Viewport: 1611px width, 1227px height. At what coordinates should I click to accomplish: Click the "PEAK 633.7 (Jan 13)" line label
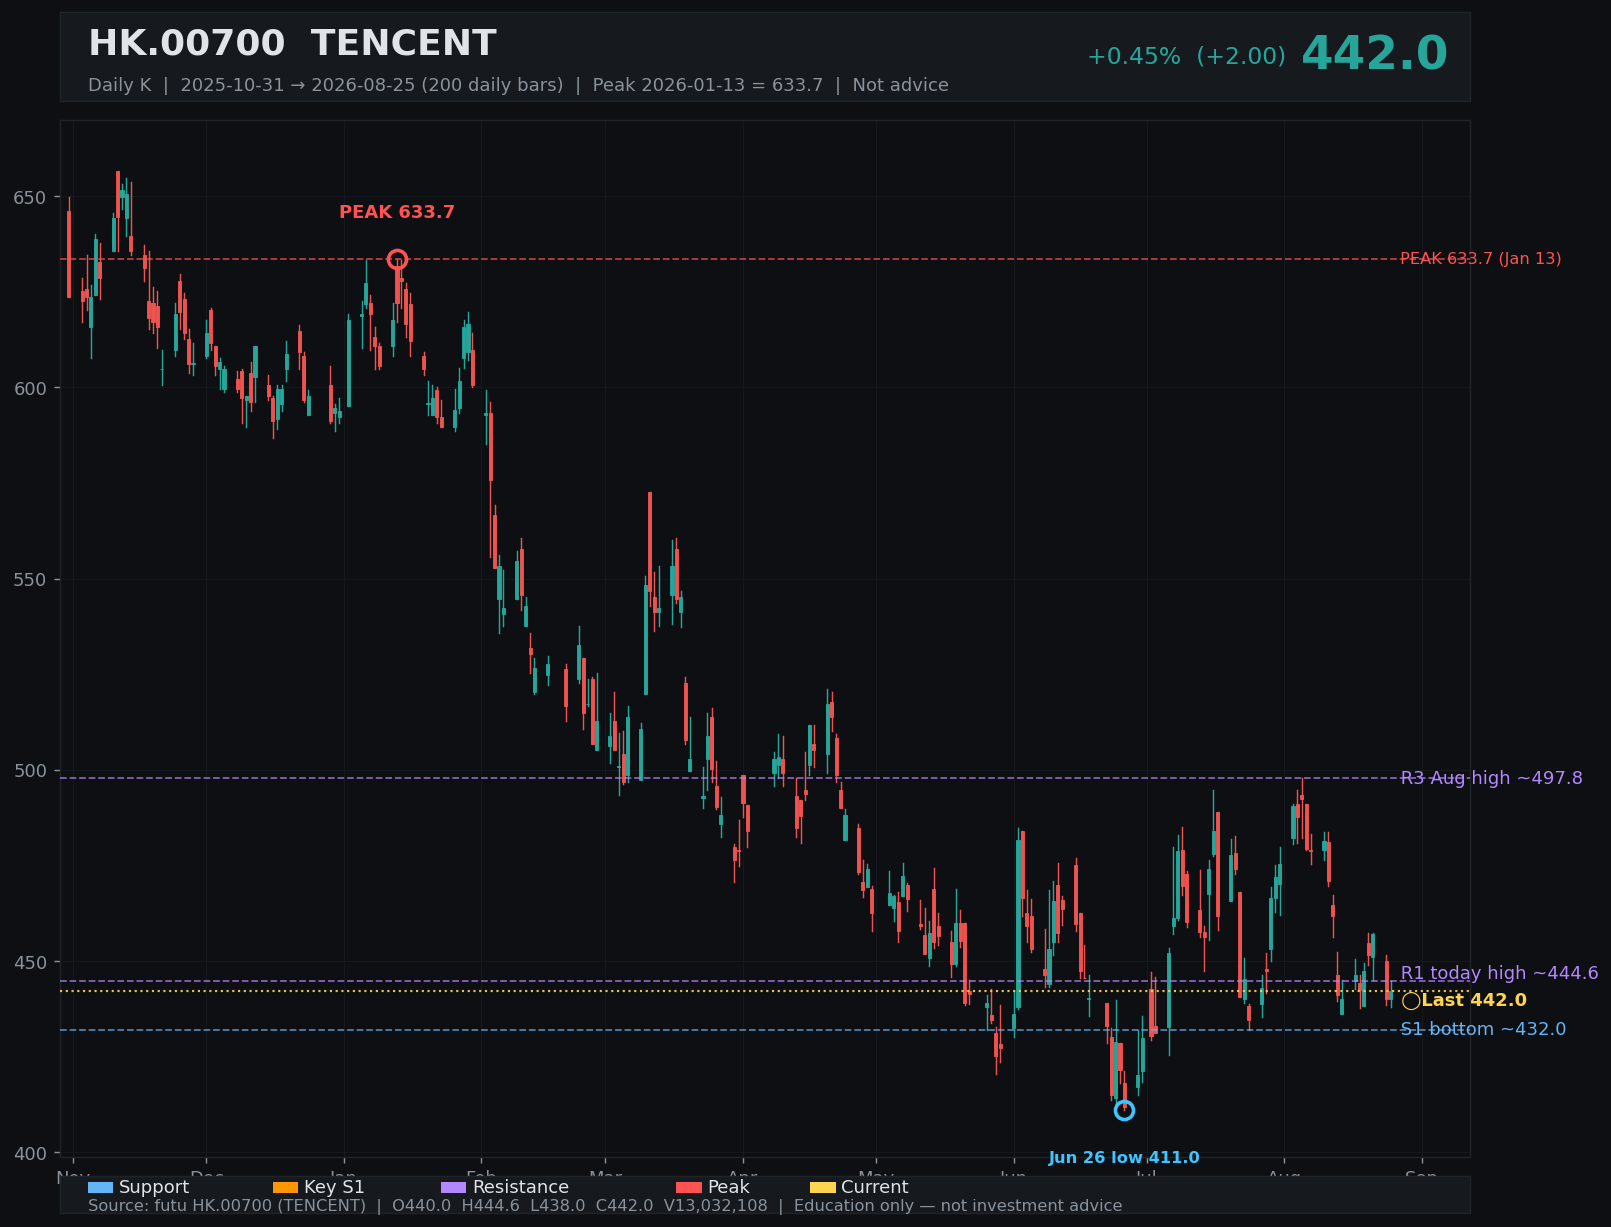tap(1480, 259)
